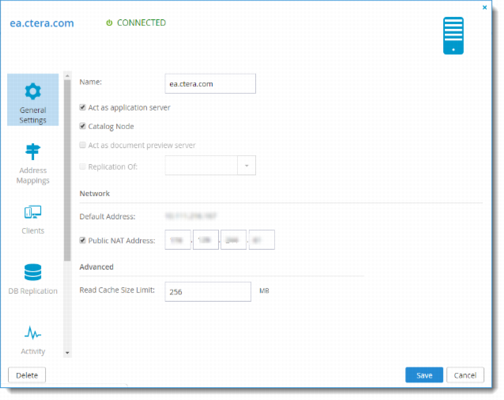
Task: Click the Save button
Action: (x=424, y=375)
